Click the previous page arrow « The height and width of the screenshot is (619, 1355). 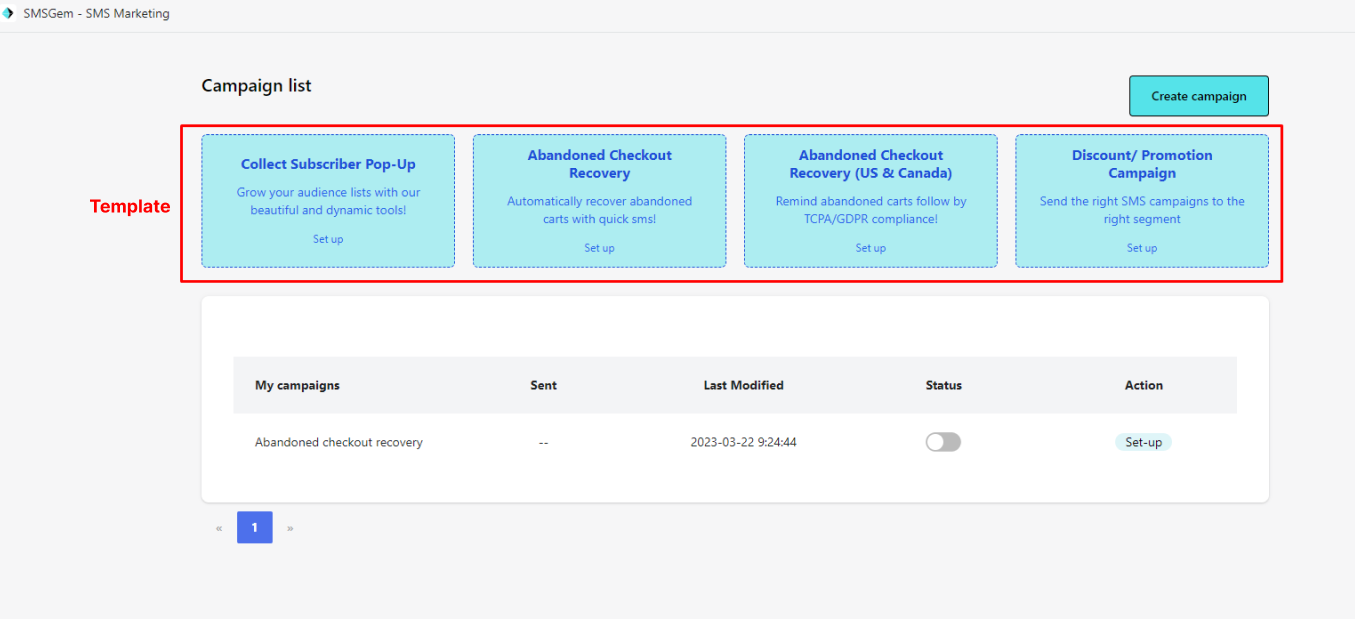[x=219, y=528]
